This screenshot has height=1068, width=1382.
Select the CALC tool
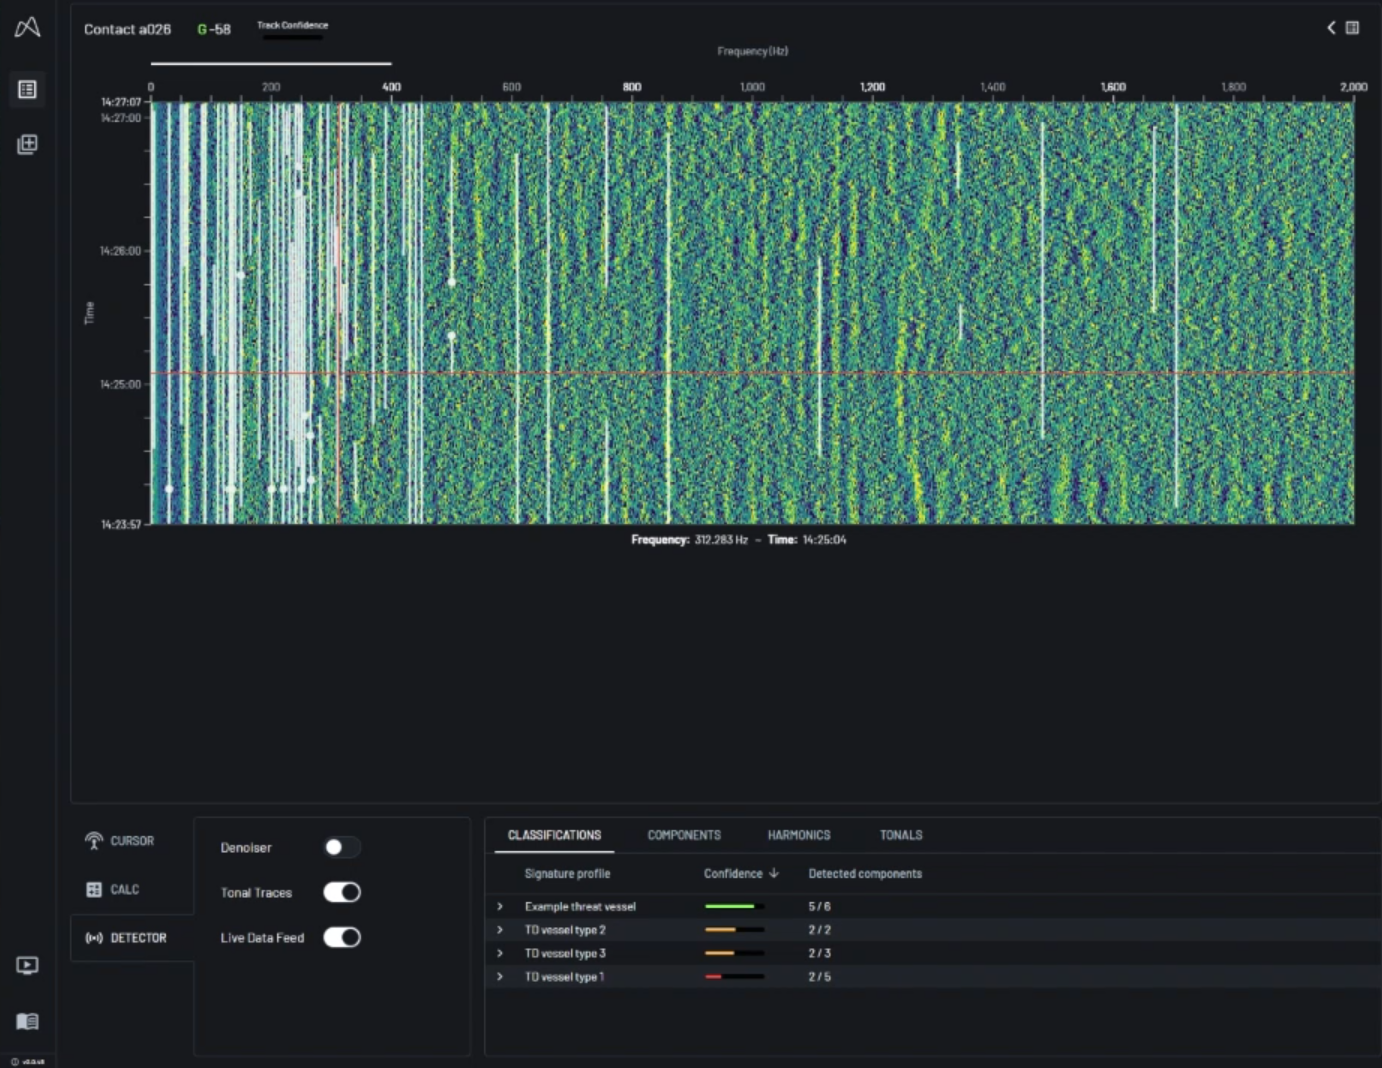[x=113, y=889]
